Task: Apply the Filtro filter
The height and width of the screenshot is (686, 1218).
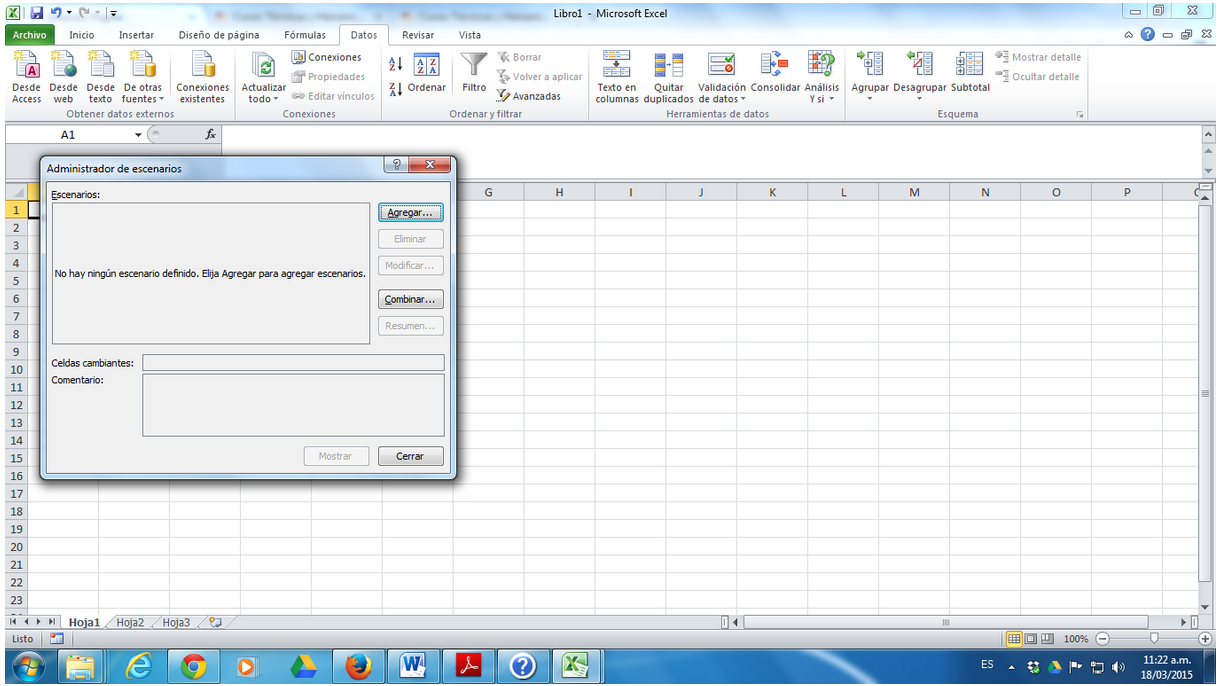Action: [474, 74]
